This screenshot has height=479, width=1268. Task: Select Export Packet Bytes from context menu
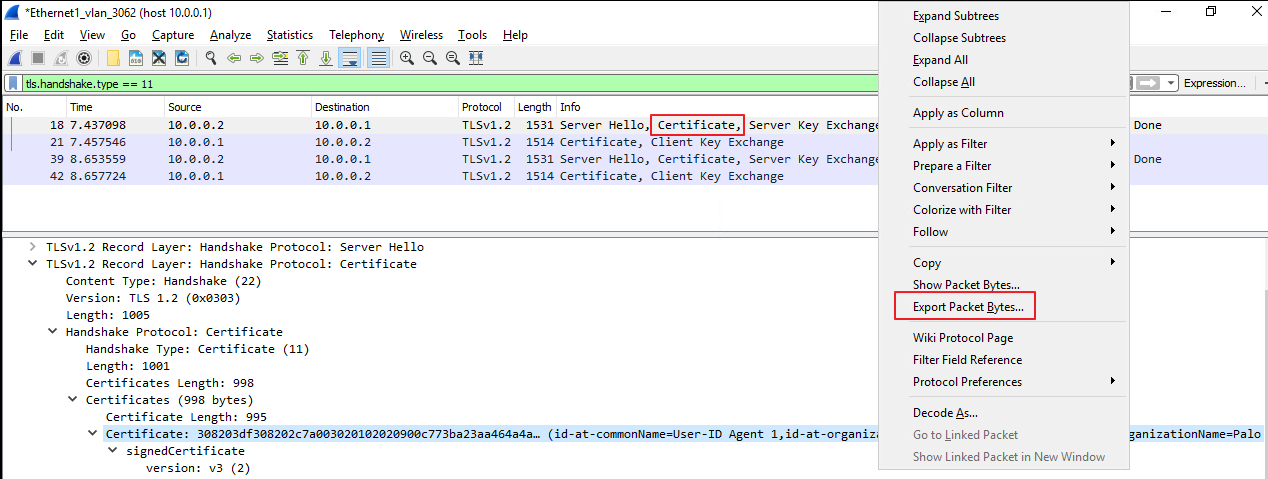point(967,307)
